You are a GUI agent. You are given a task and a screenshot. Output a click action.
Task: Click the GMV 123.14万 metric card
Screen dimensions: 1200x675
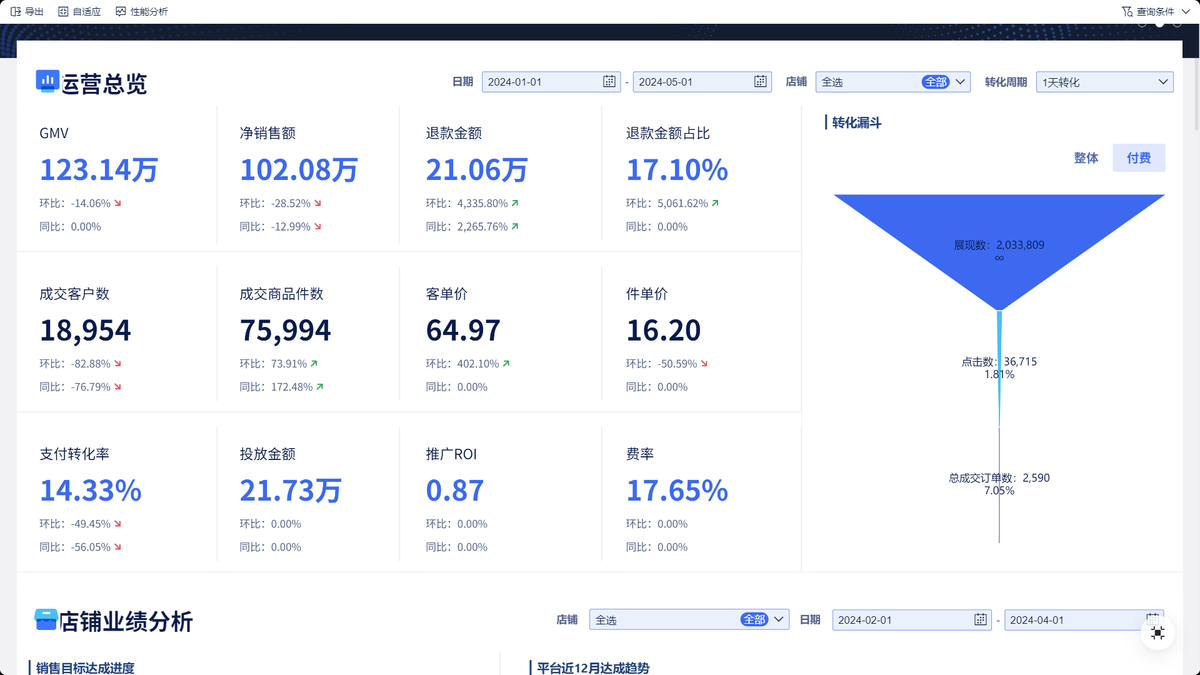[117, 180]
